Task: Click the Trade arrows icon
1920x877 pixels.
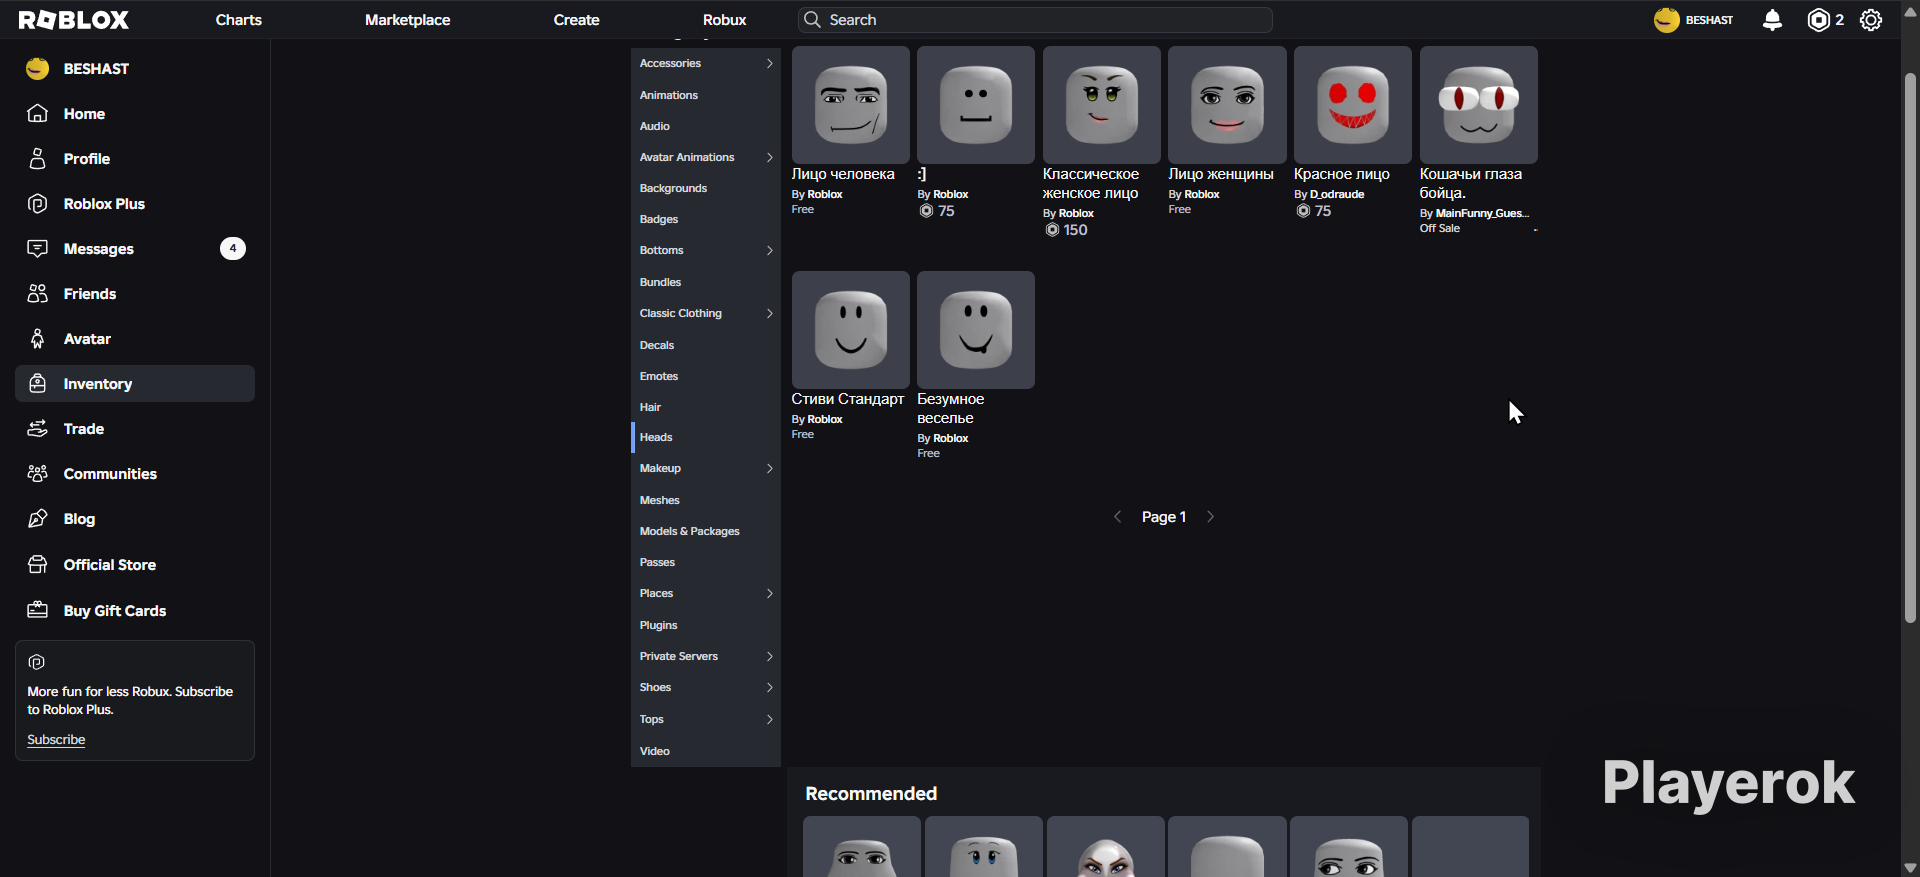Action: (x=38, y=429)
